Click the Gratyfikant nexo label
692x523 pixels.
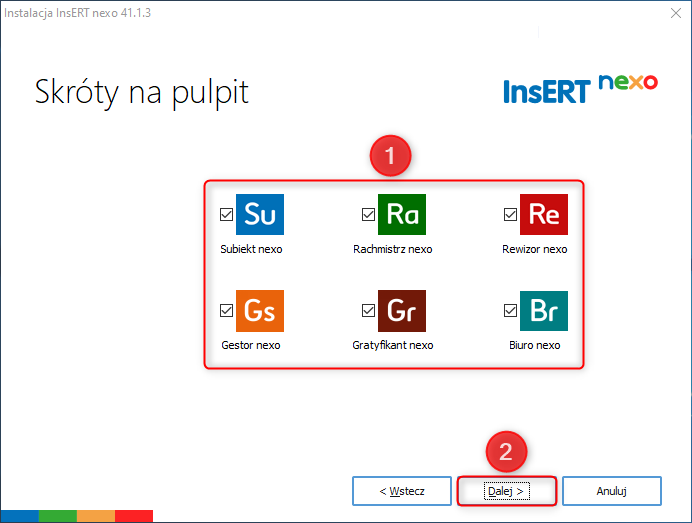coord(393,345)
